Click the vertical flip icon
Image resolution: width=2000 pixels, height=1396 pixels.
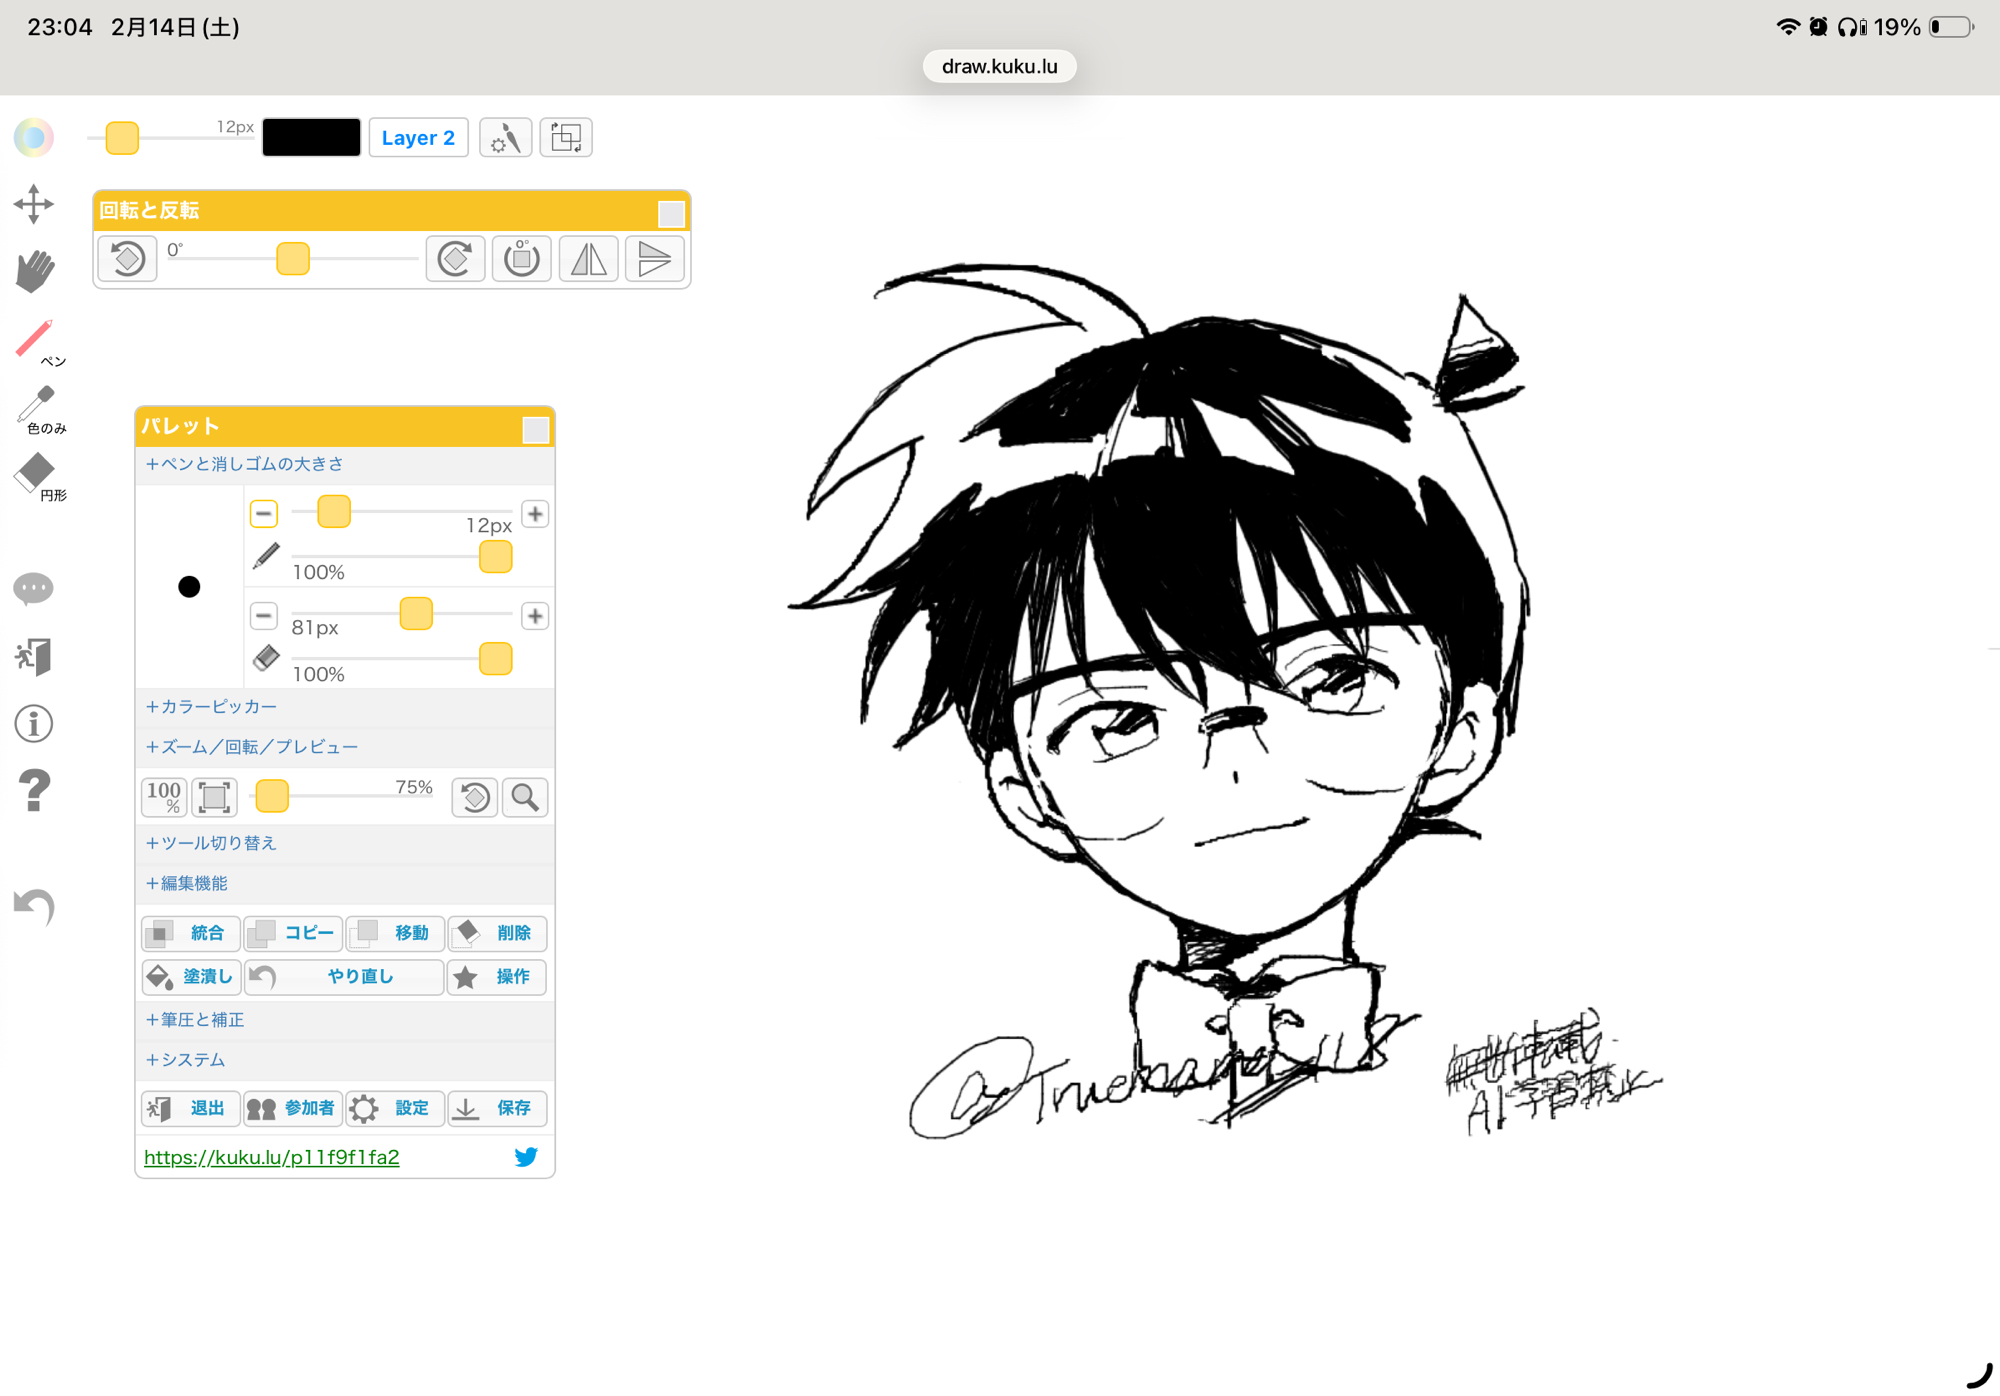click(x=654, y=259)
